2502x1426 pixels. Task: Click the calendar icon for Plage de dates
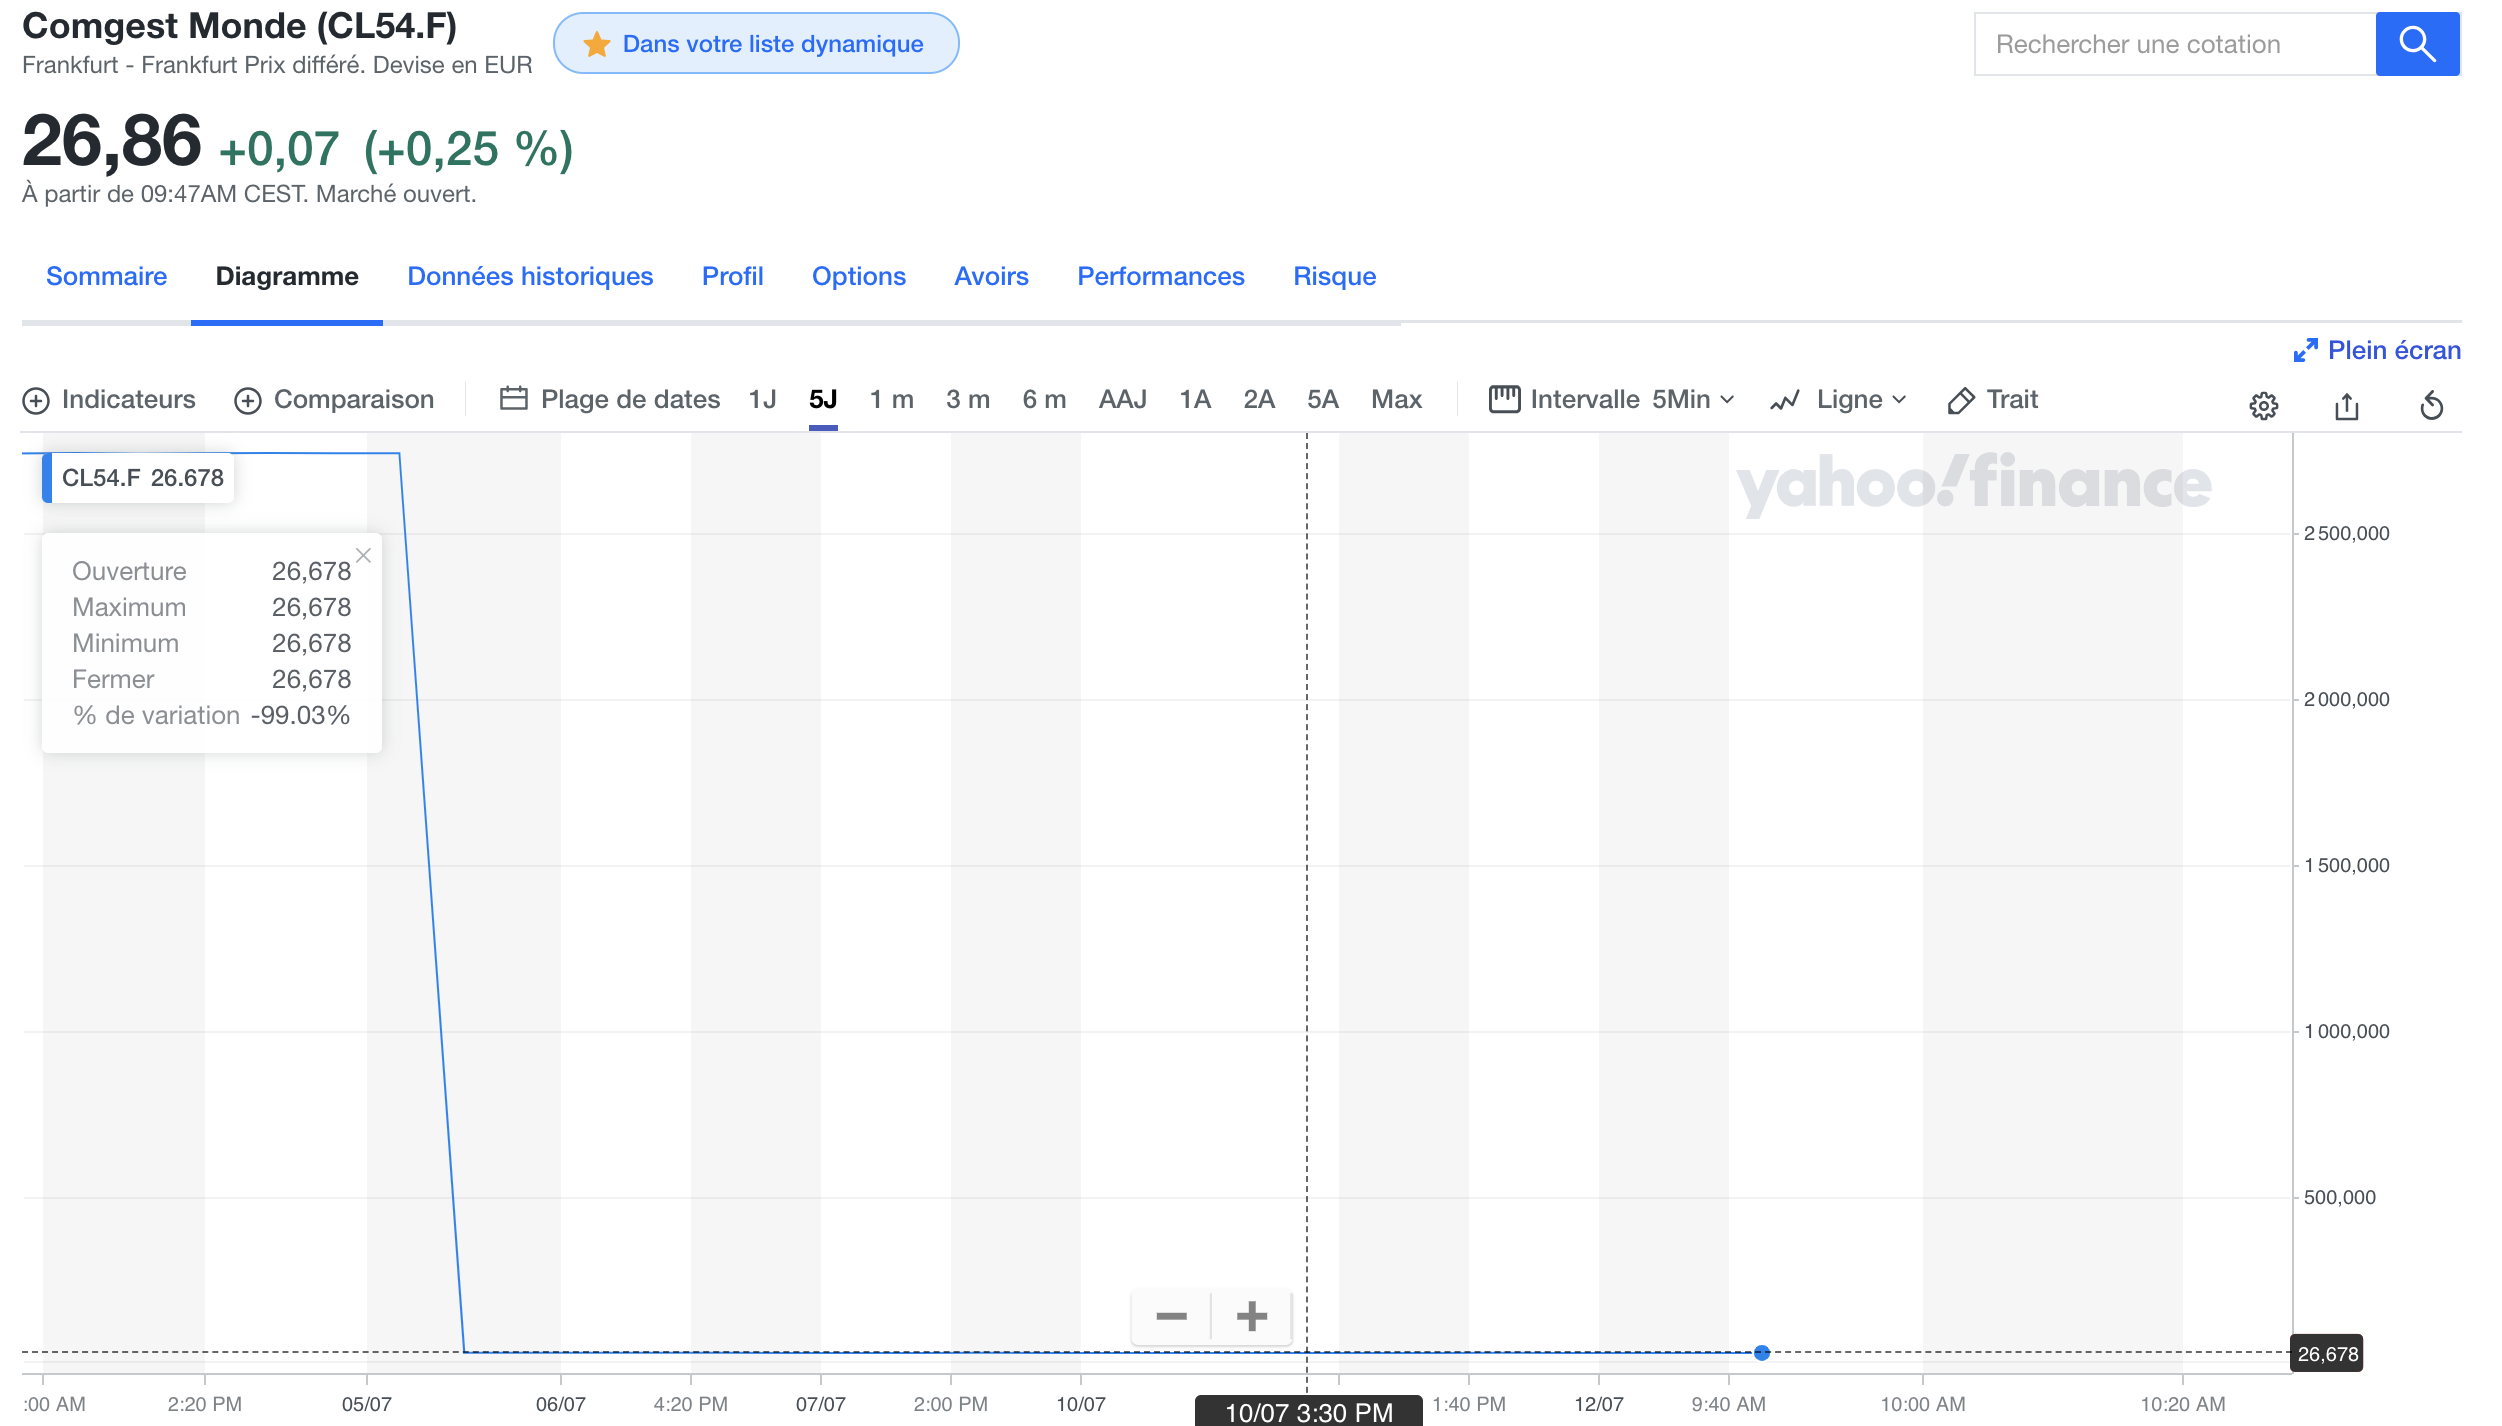tap(513, 399)
